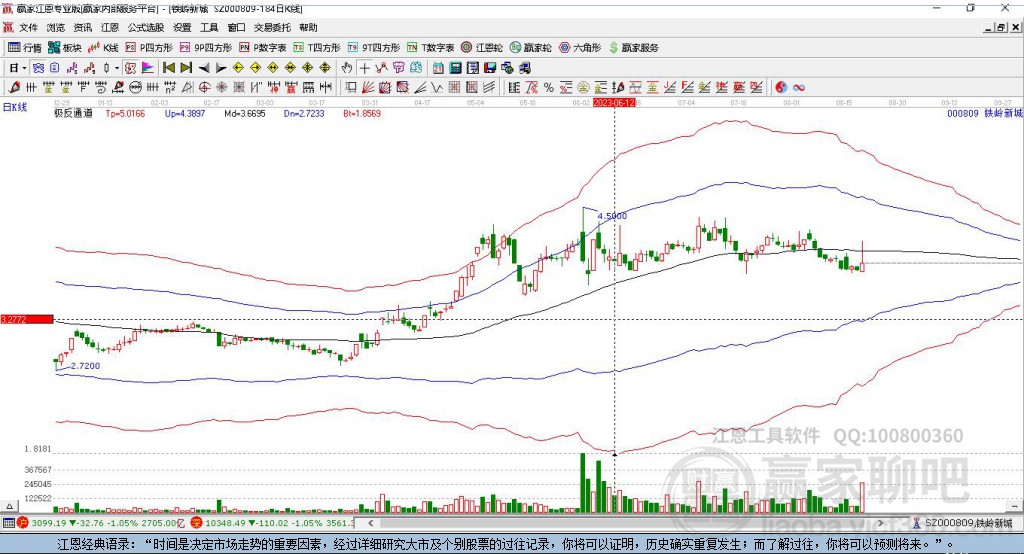
Task: Select the hand pan tool
Action: click(347, 68)
